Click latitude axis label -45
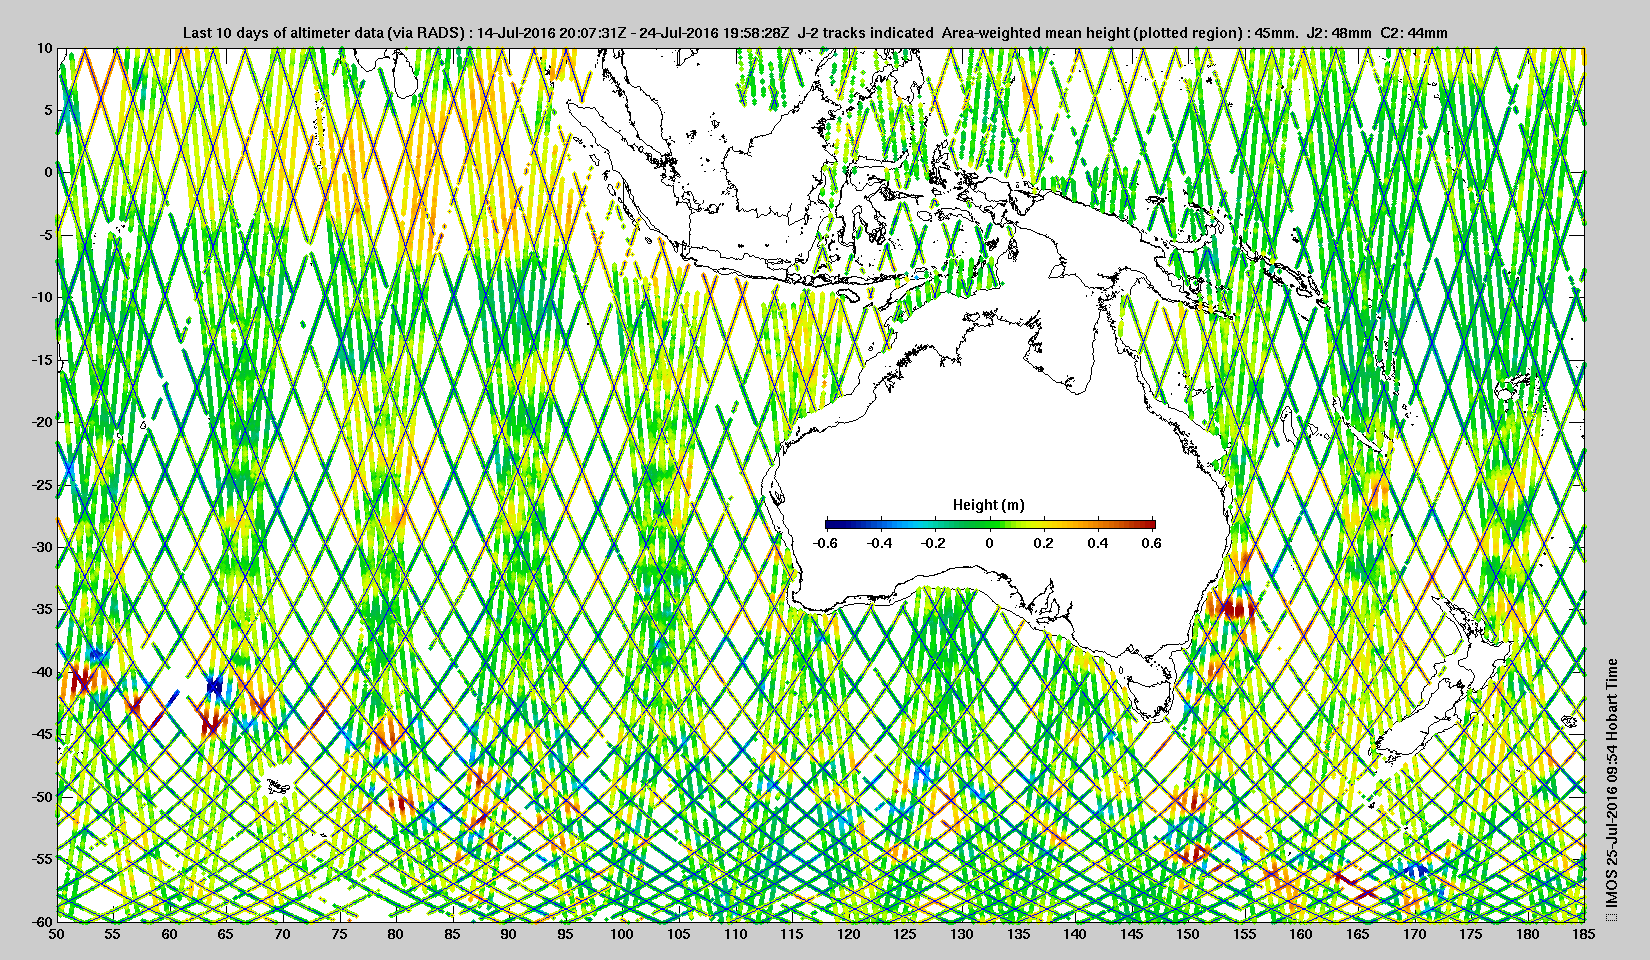Screen dimensions: 1650x960 point(42,734)
